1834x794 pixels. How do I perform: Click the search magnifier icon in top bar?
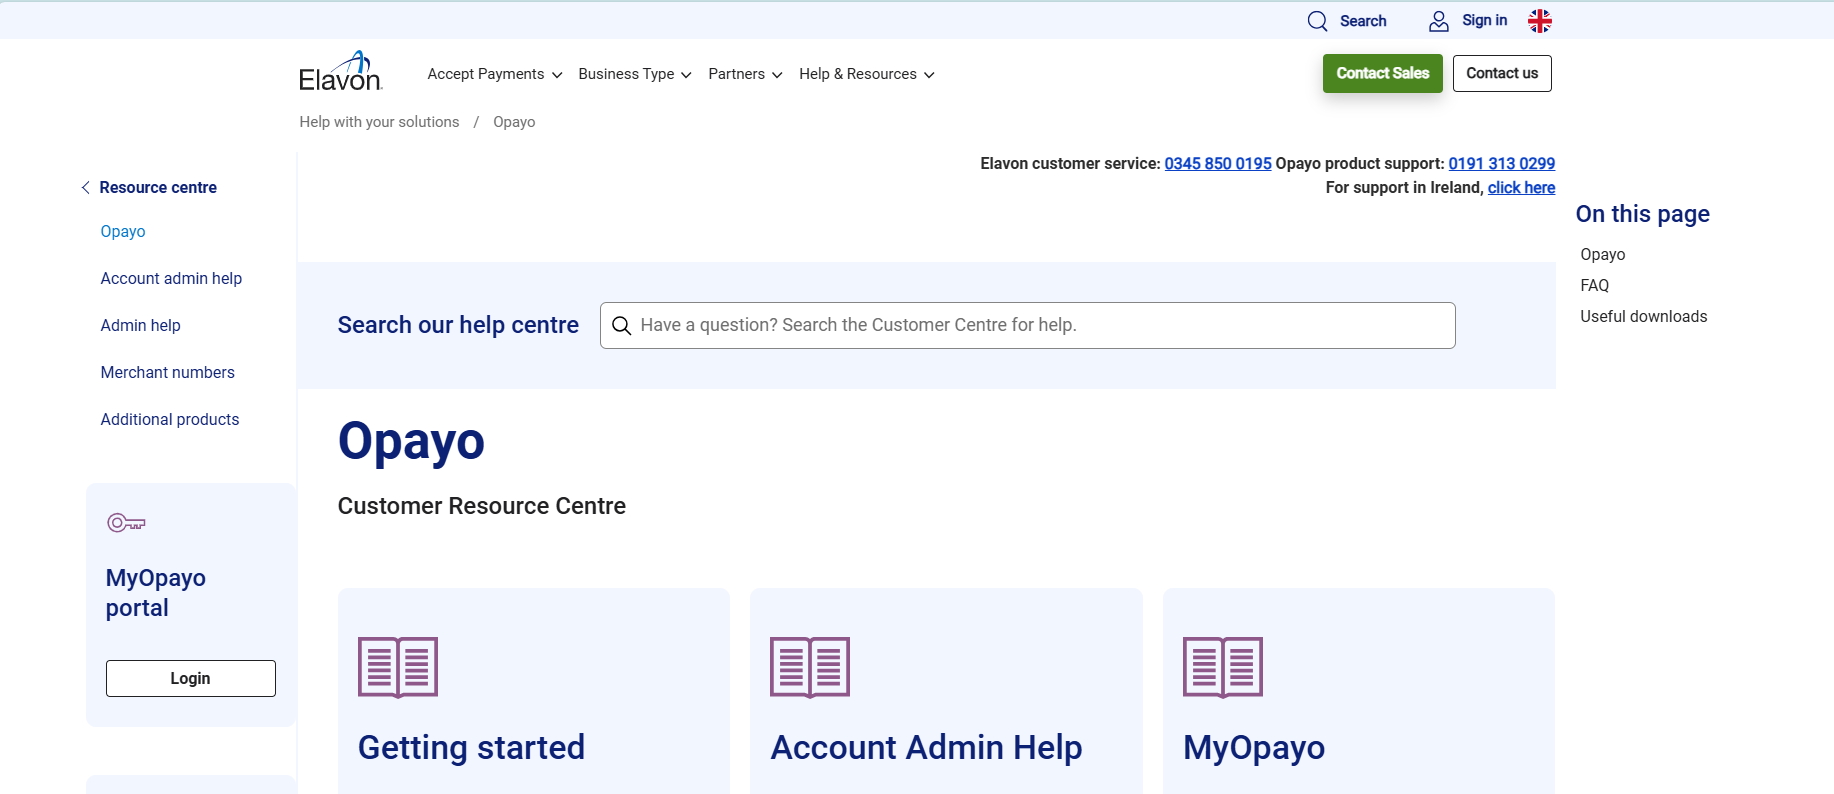tap(1317, 21)
